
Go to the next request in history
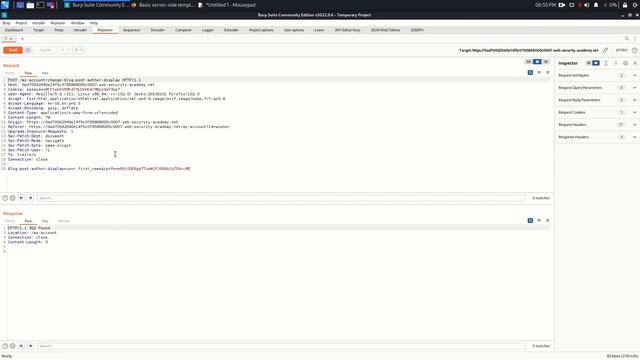point(76,50)
